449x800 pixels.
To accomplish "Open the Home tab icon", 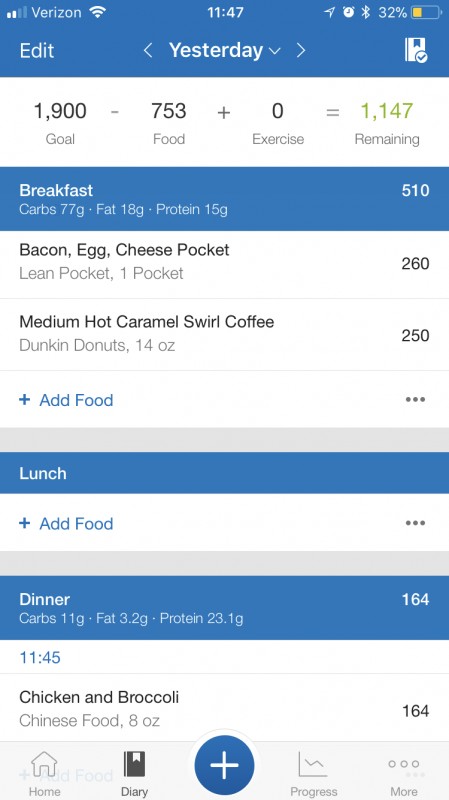I will click(x=44, y=764).
